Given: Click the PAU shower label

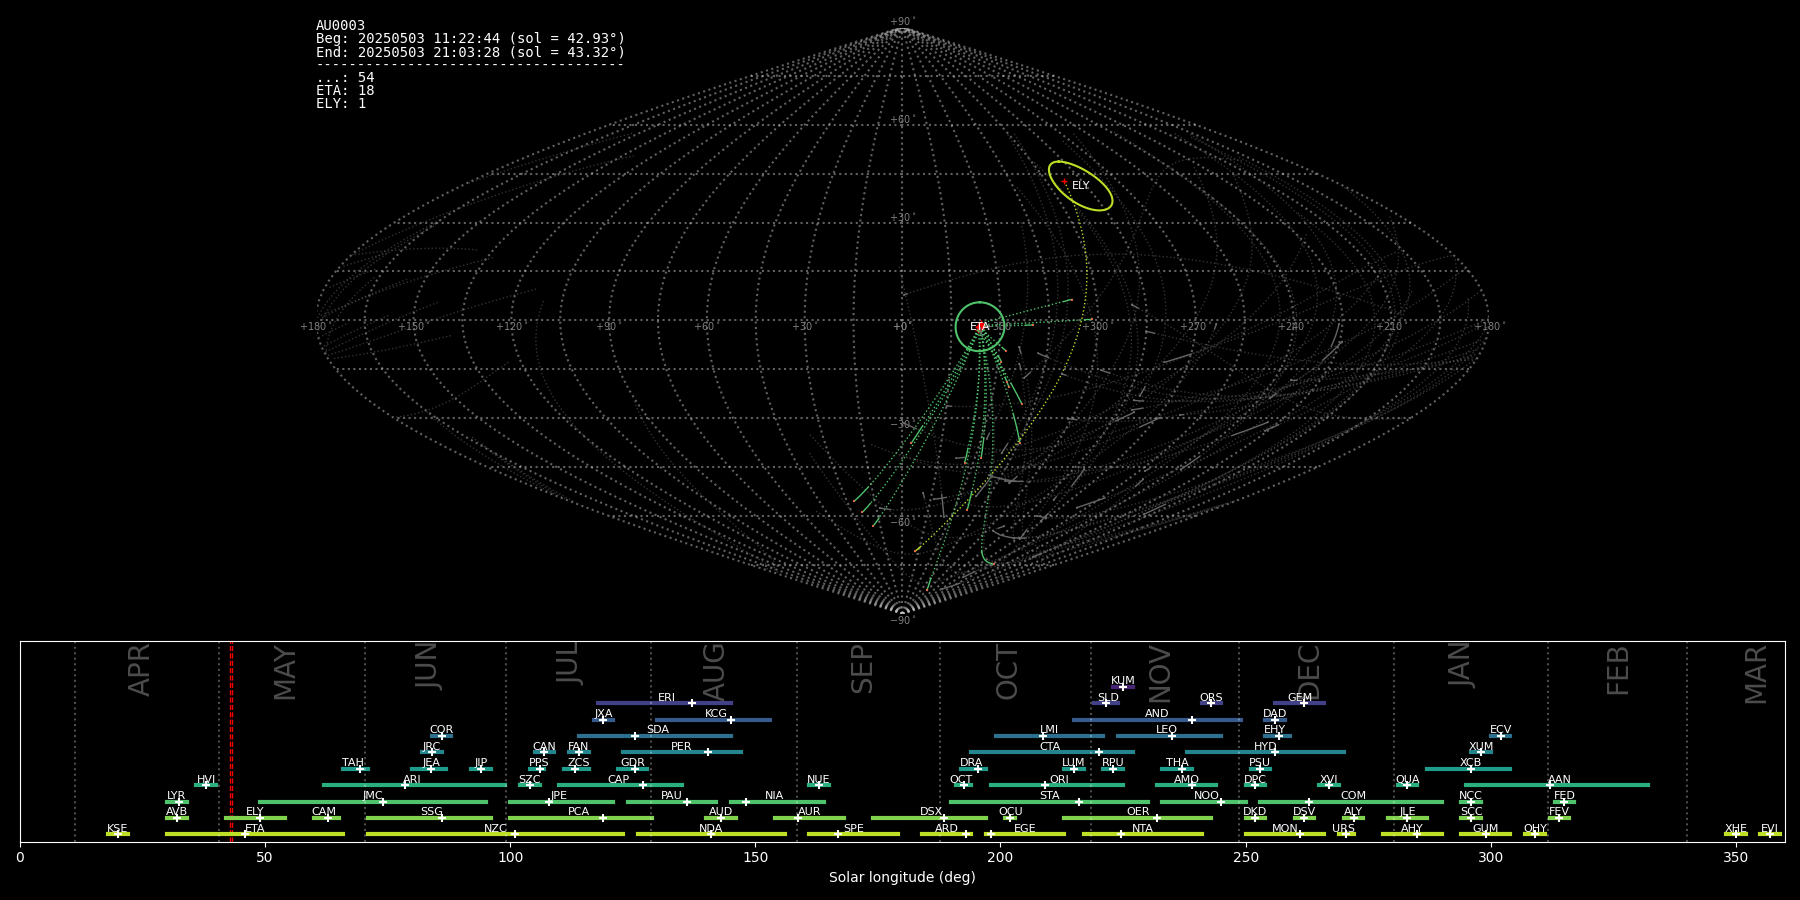Looking at the screenshot, I should pyautogui.click(x=671, y=796).
